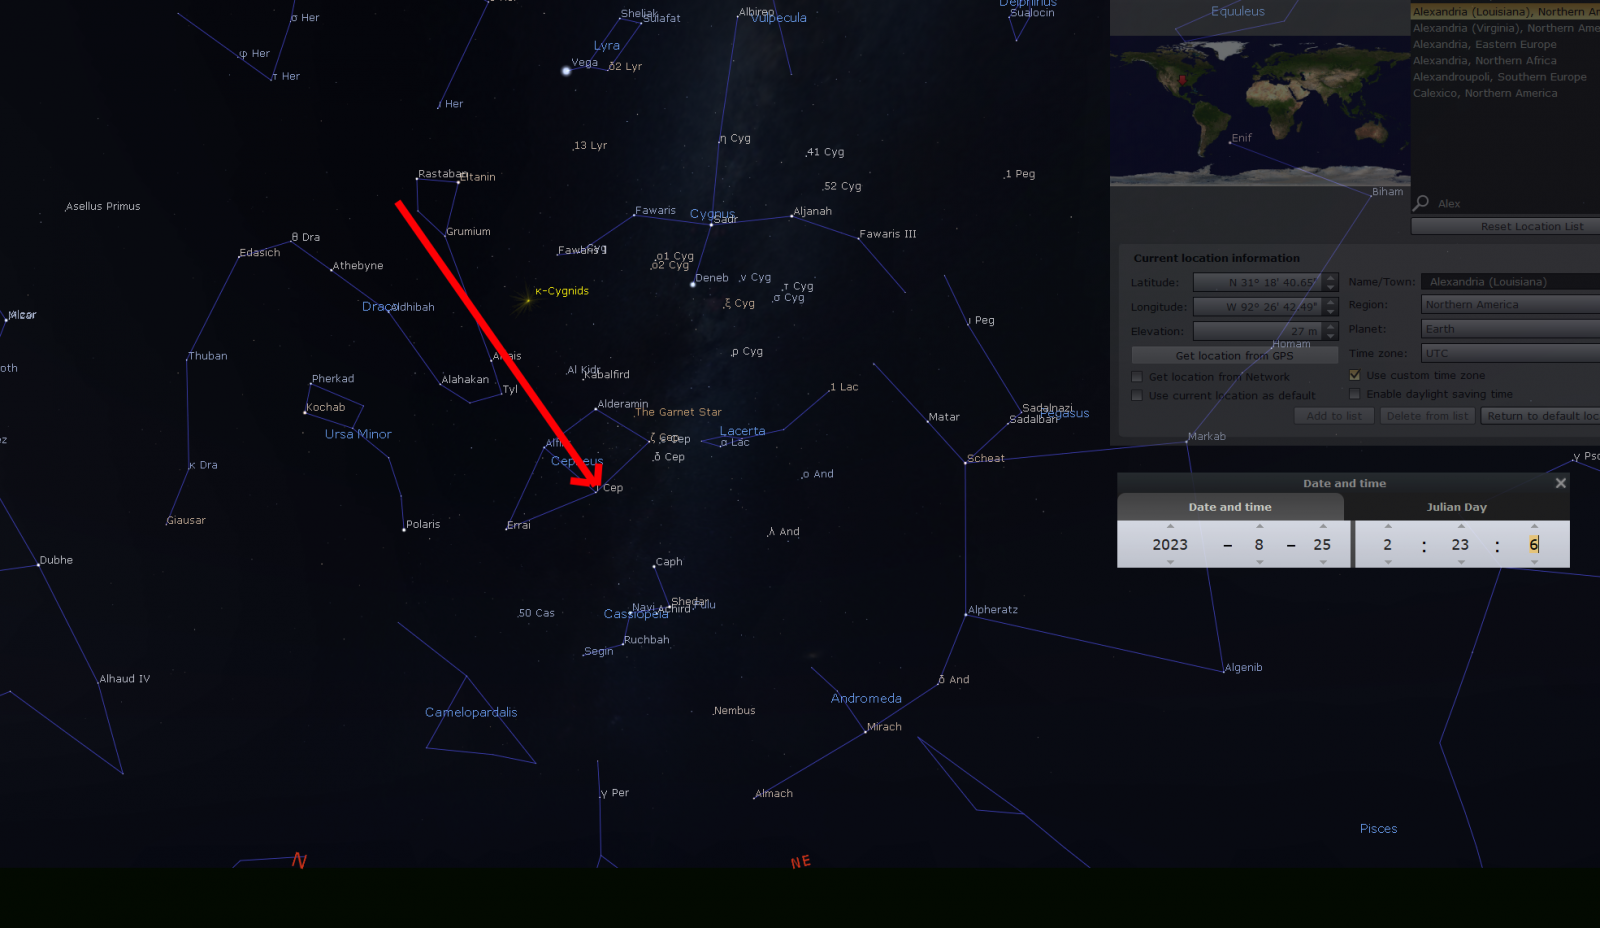This screenshot has width=1600, height=928.
Task: Click the magnifier search icon in location list
Action: tap(1421, 203)
